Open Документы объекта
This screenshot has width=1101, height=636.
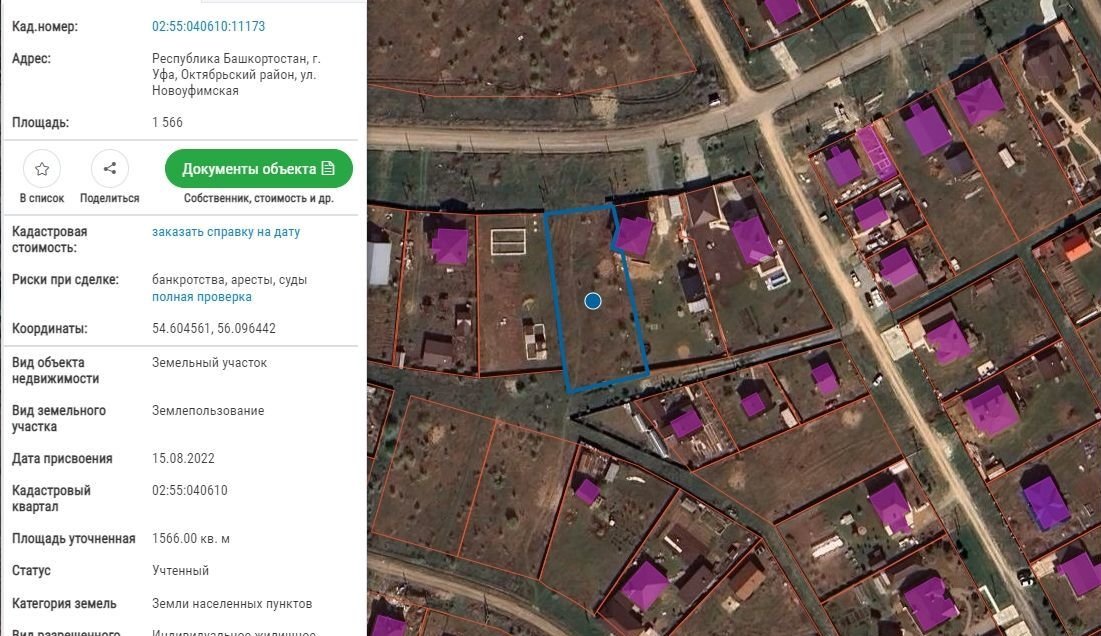coord(258,169)
